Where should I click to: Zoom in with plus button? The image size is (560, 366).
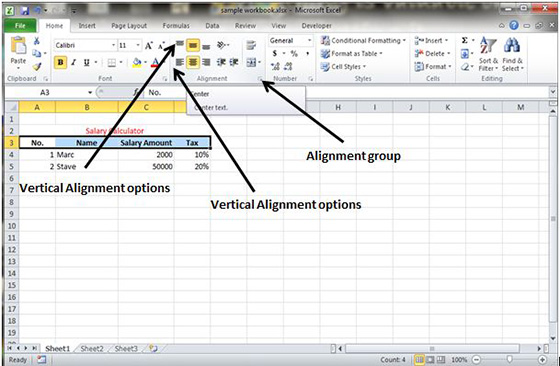(542, 360)
